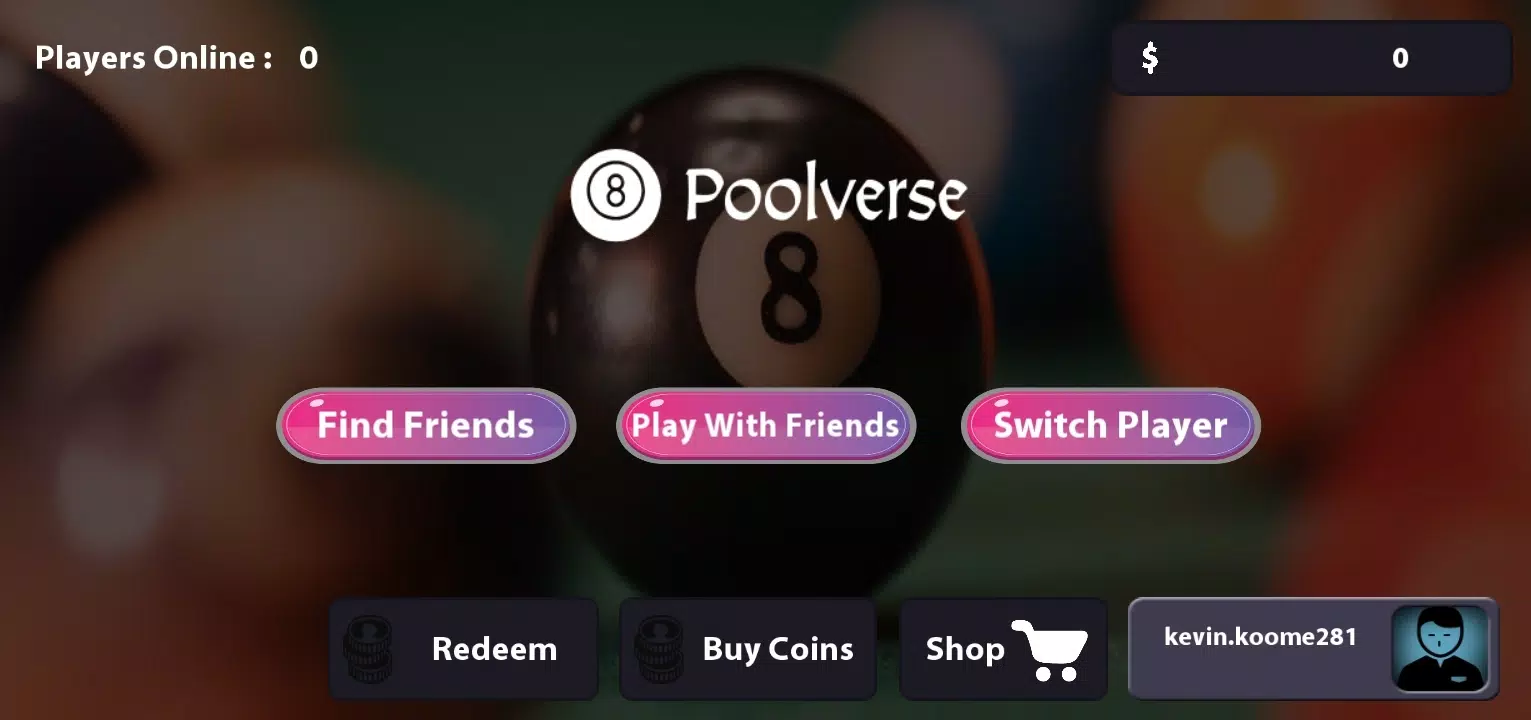Click the coin stack icon beside Redeem
The height and width of the screenshot is (720, 1531).
tap(367, 650)
